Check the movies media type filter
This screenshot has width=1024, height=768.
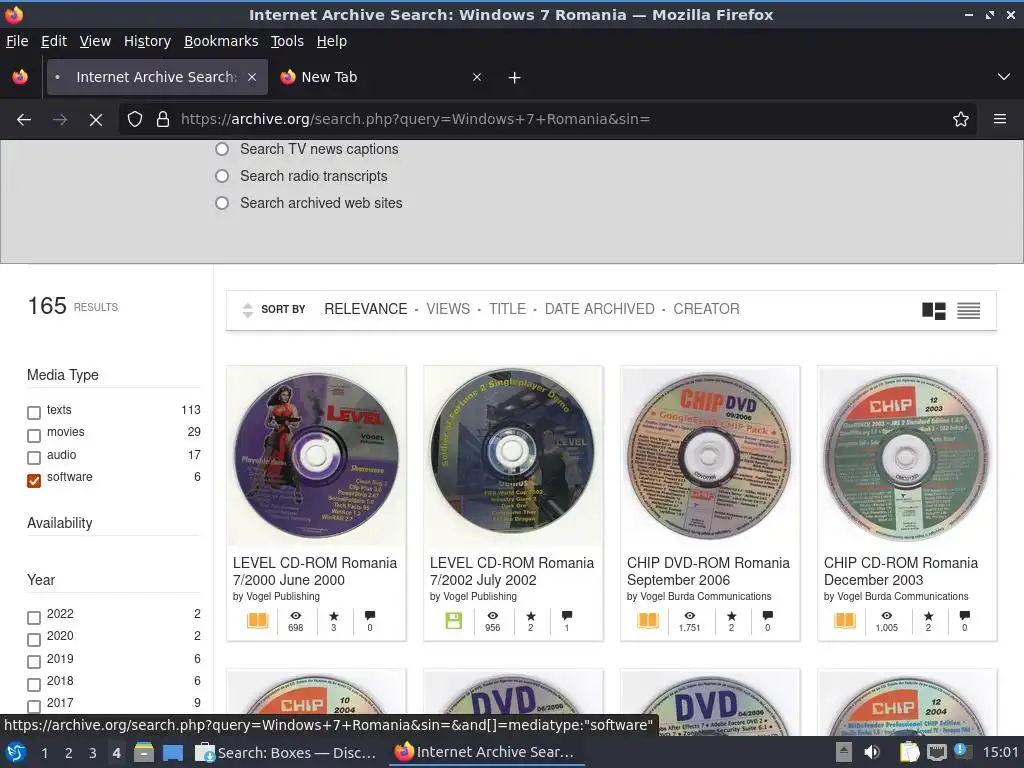[x=34, y=435]
